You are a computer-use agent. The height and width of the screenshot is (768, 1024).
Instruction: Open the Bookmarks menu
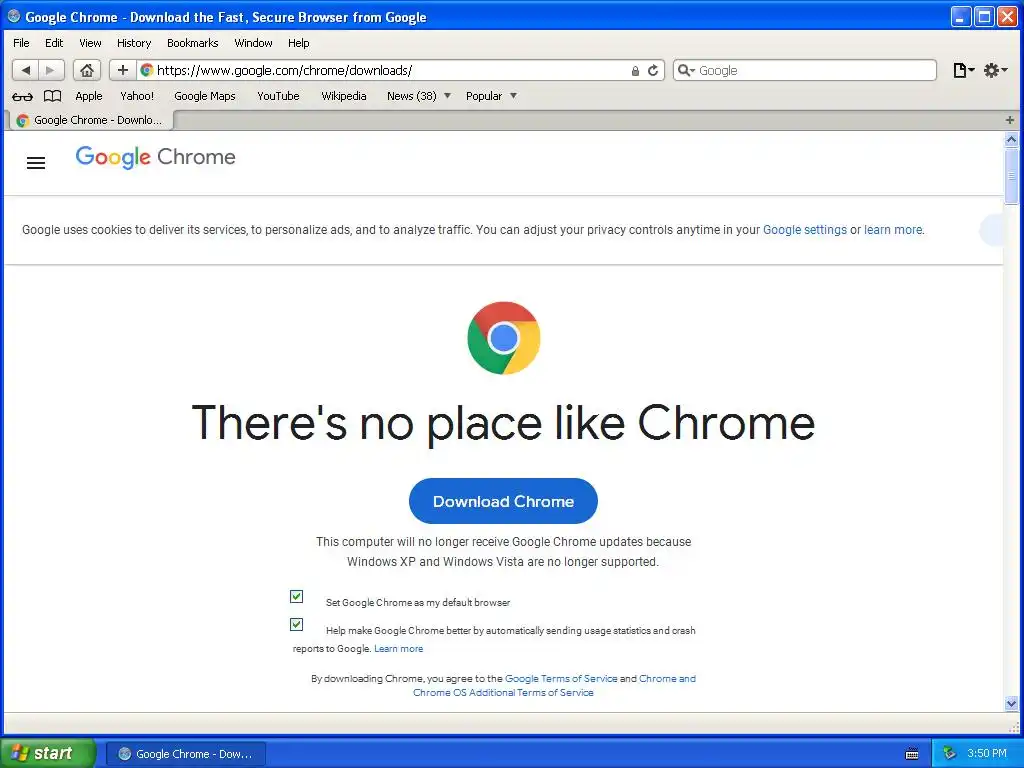[x=193, y=43]
